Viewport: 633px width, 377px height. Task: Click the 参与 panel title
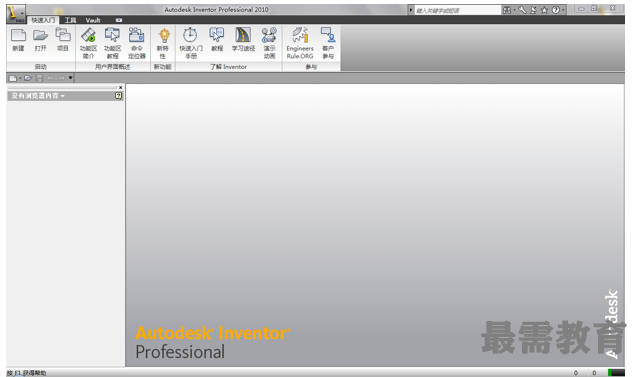click(311, 67)
